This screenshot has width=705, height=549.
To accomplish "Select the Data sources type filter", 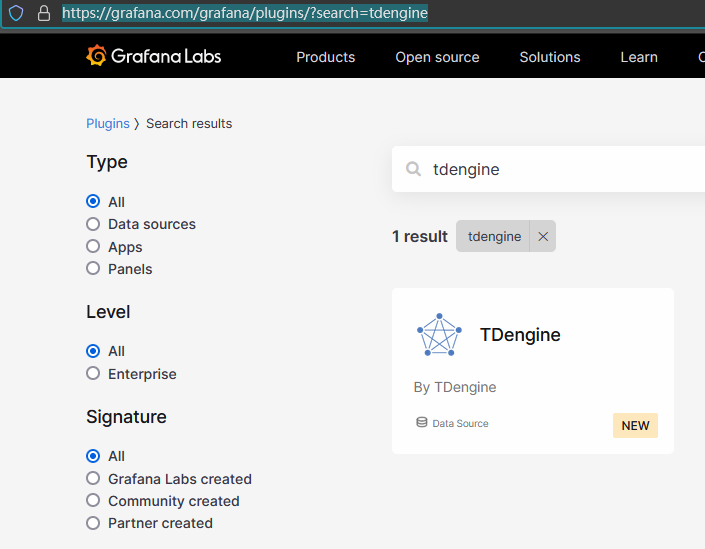I will [x=93, y=224].
